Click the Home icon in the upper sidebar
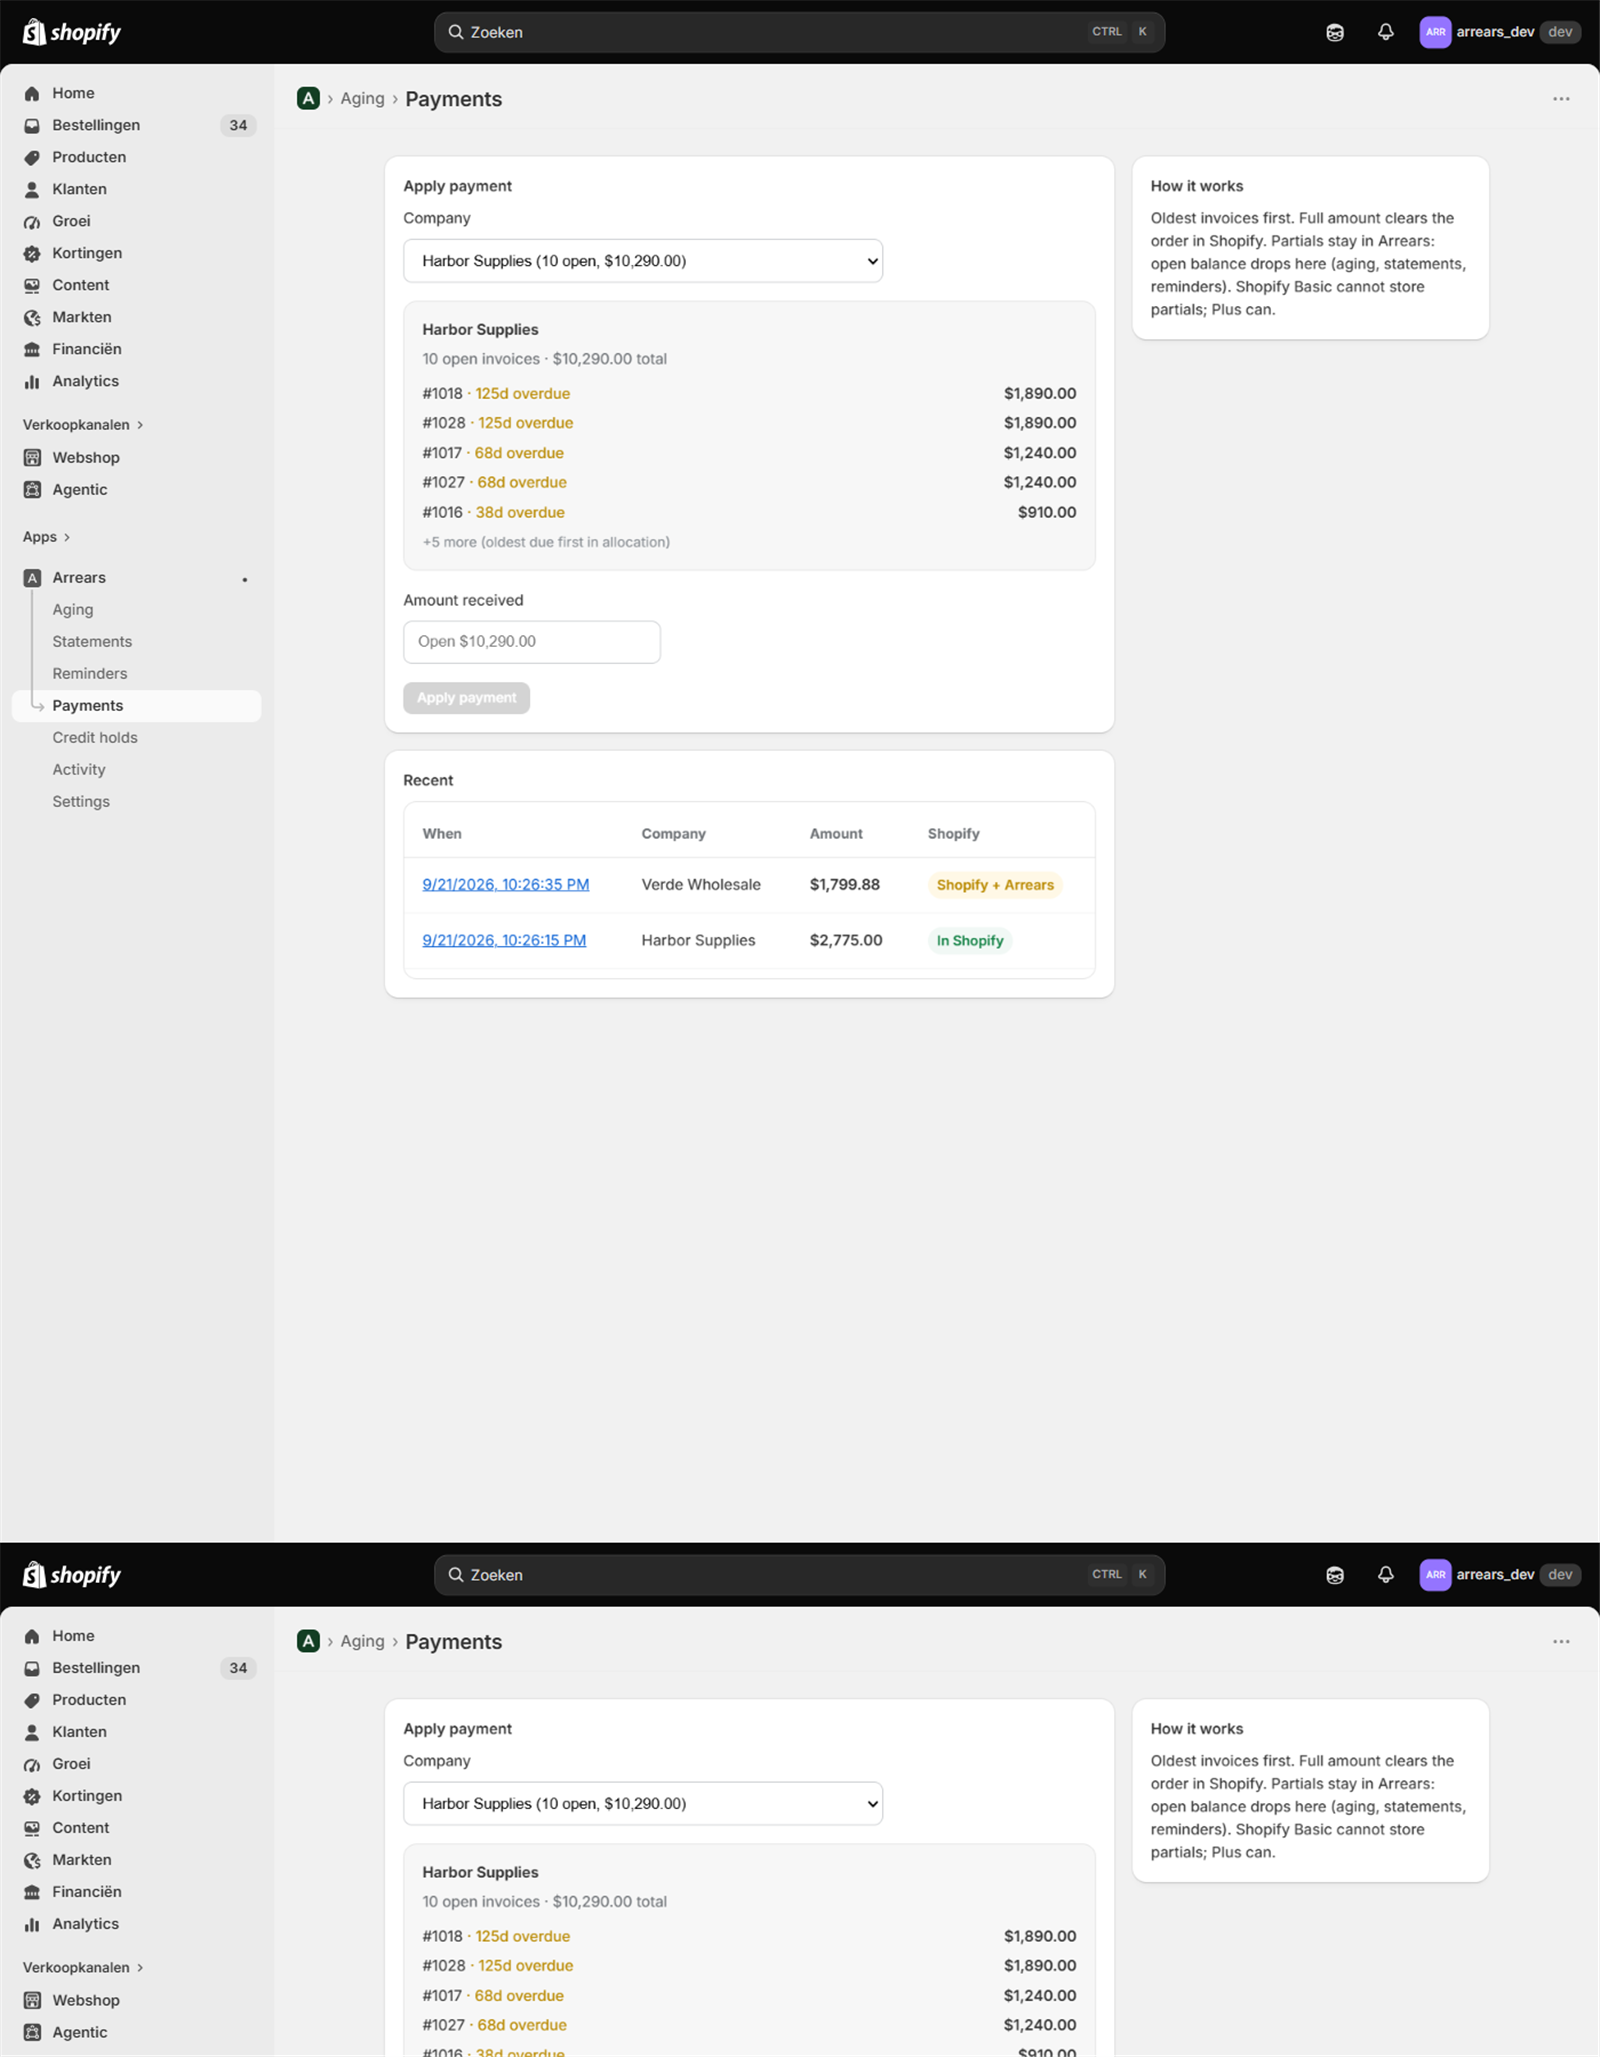Image resolution: width=1600 pixels, height=2057 pixels. tap(32, 93)
